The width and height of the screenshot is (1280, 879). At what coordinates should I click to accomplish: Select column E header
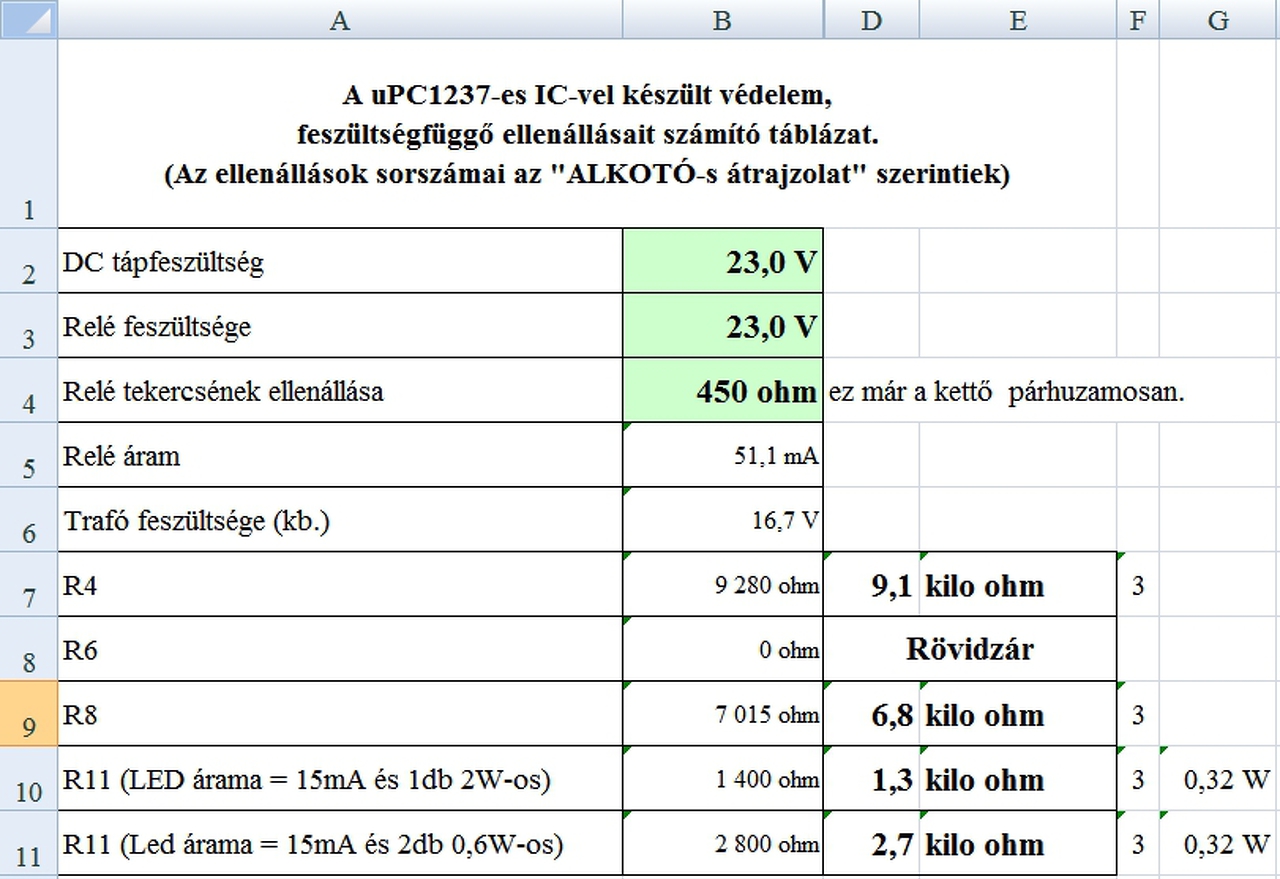point(1018,20)
